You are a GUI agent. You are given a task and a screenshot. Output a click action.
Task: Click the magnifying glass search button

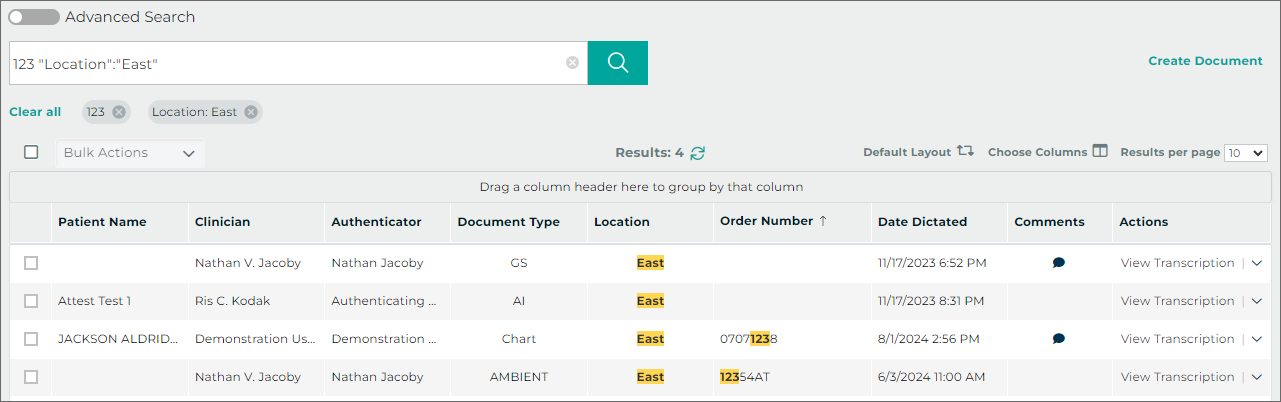[x=617, y=63]
